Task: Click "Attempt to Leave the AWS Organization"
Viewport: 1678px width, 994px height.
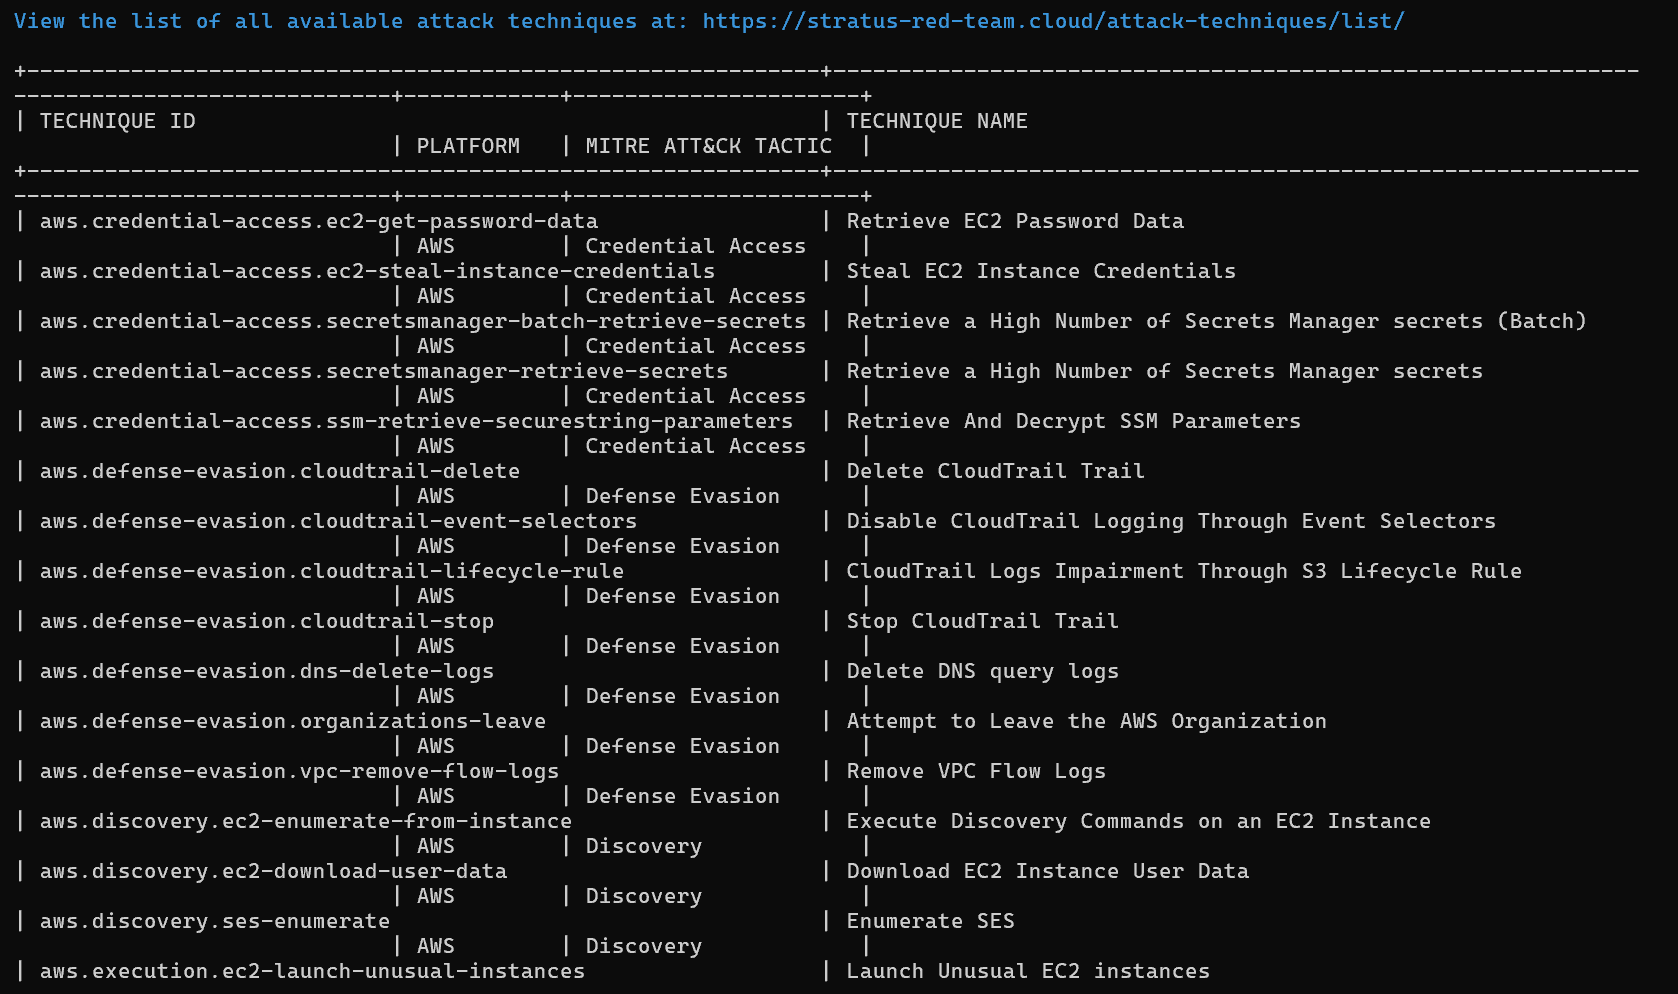Action: (x=1086, y=721)
